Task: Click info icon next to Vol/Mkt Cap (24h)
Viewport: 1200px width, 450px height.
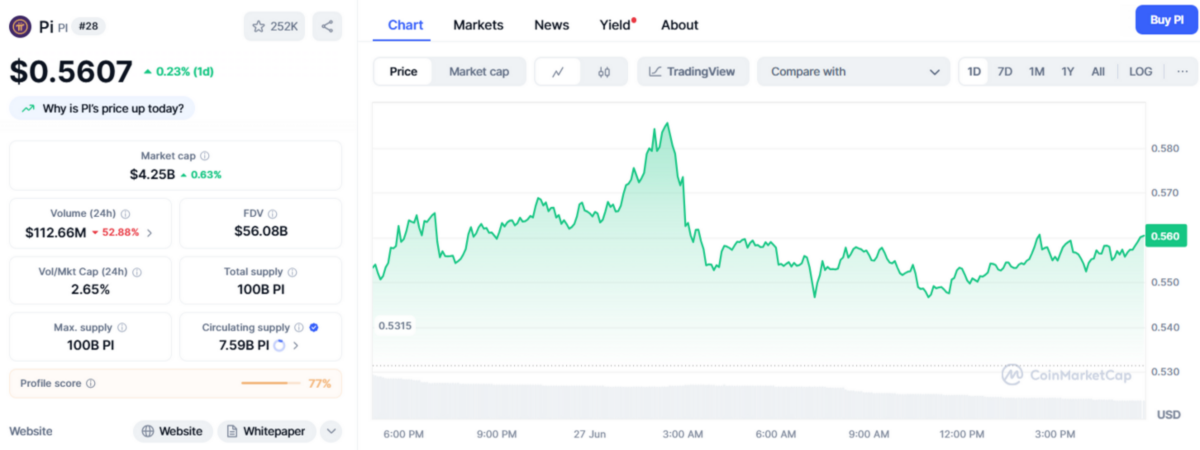Action: tap(137, 272)
